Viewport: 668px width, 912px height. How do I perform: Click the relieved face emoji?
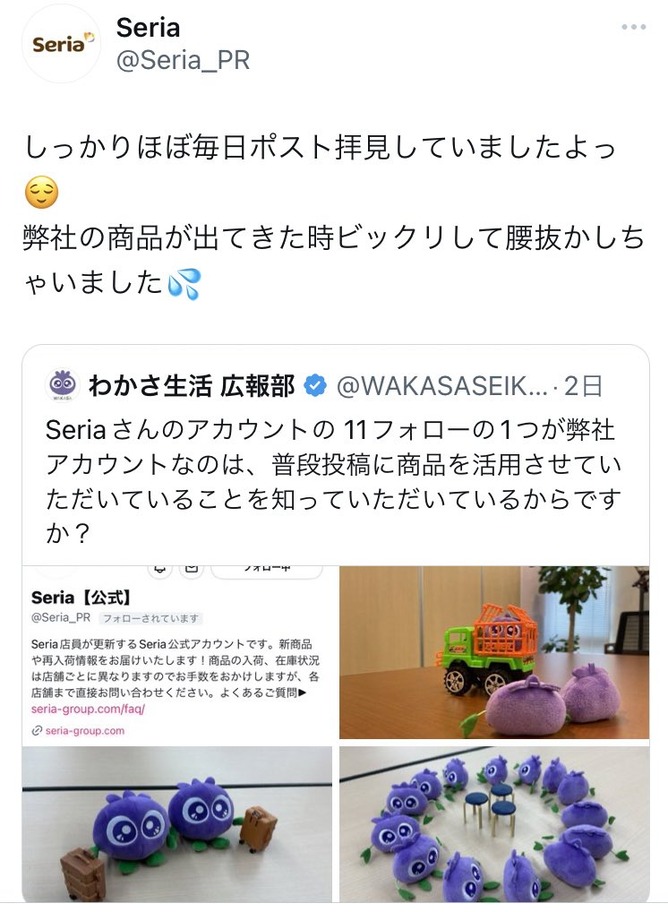tap(41, 193)
